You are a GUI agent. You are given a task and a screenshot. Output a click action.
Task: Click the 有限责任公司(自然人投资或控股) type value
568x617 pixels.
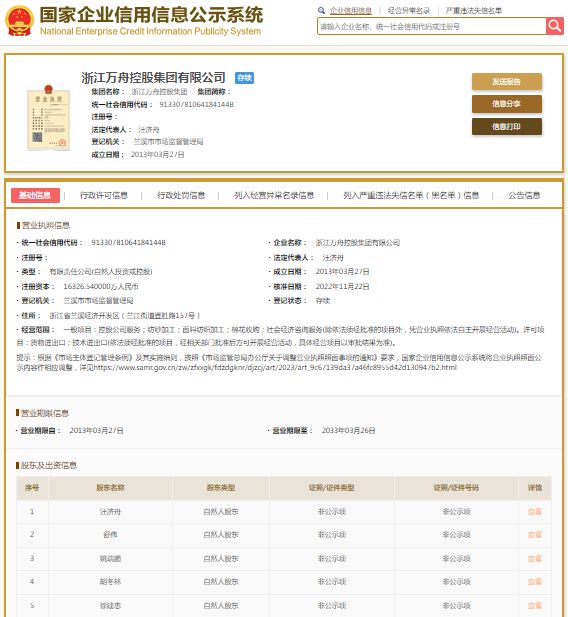[x=101, y=272]
